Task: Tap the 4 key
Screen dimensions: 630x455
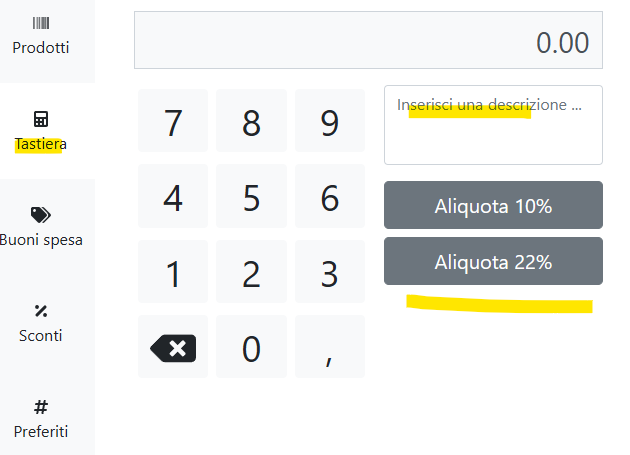Action: pyautogui.click(x=173, y=197)
